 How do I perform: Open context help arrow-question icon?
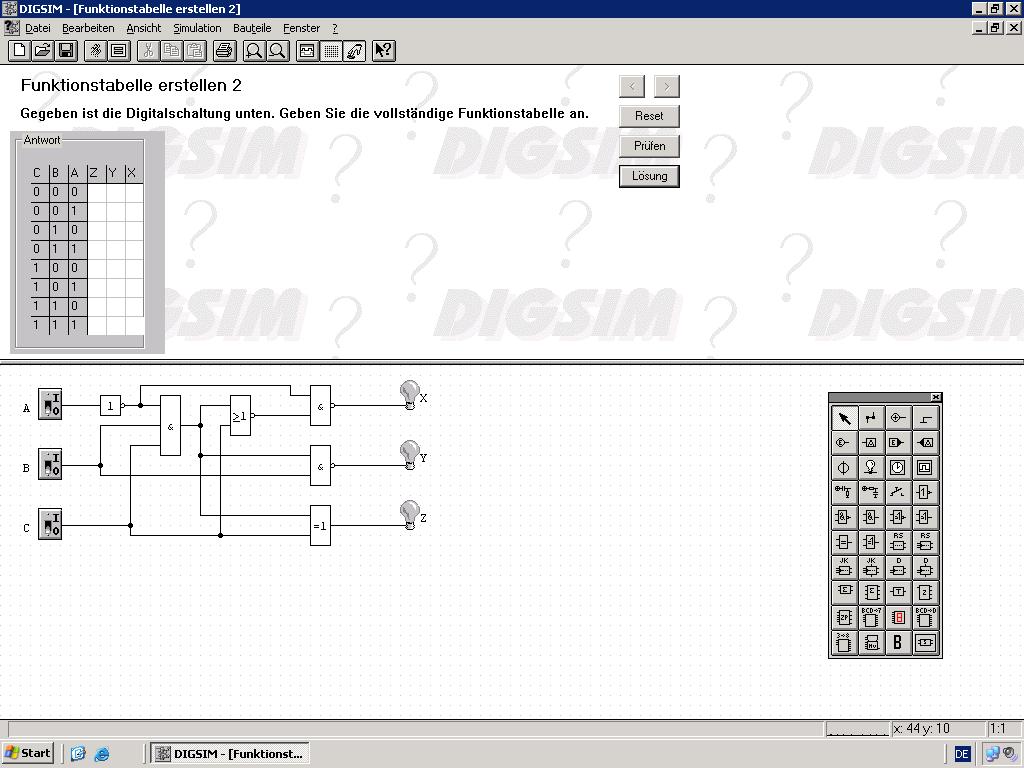(x=383, y=50)
